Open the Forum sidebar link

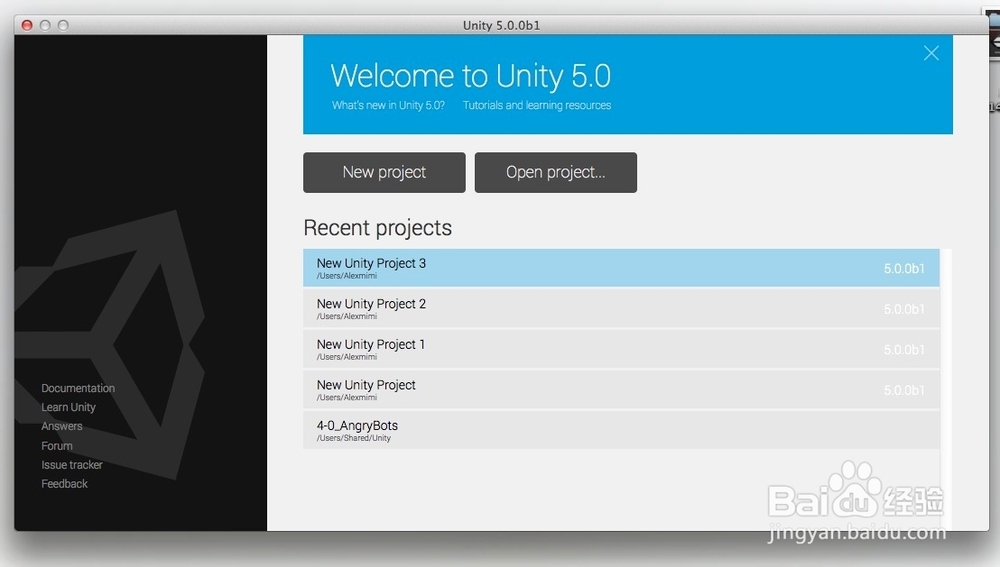[57, 446]
